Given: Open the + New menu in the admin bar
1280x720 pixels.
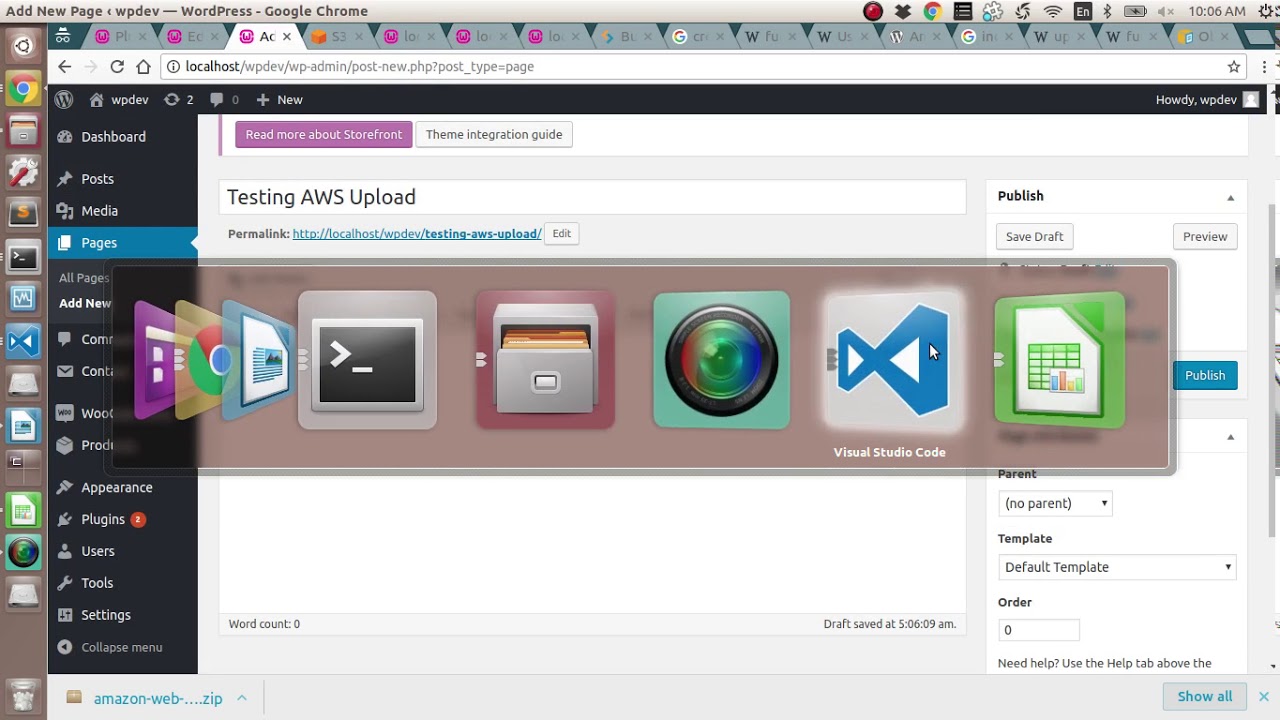Looking at the screenshot, I should tap(279, 99).
